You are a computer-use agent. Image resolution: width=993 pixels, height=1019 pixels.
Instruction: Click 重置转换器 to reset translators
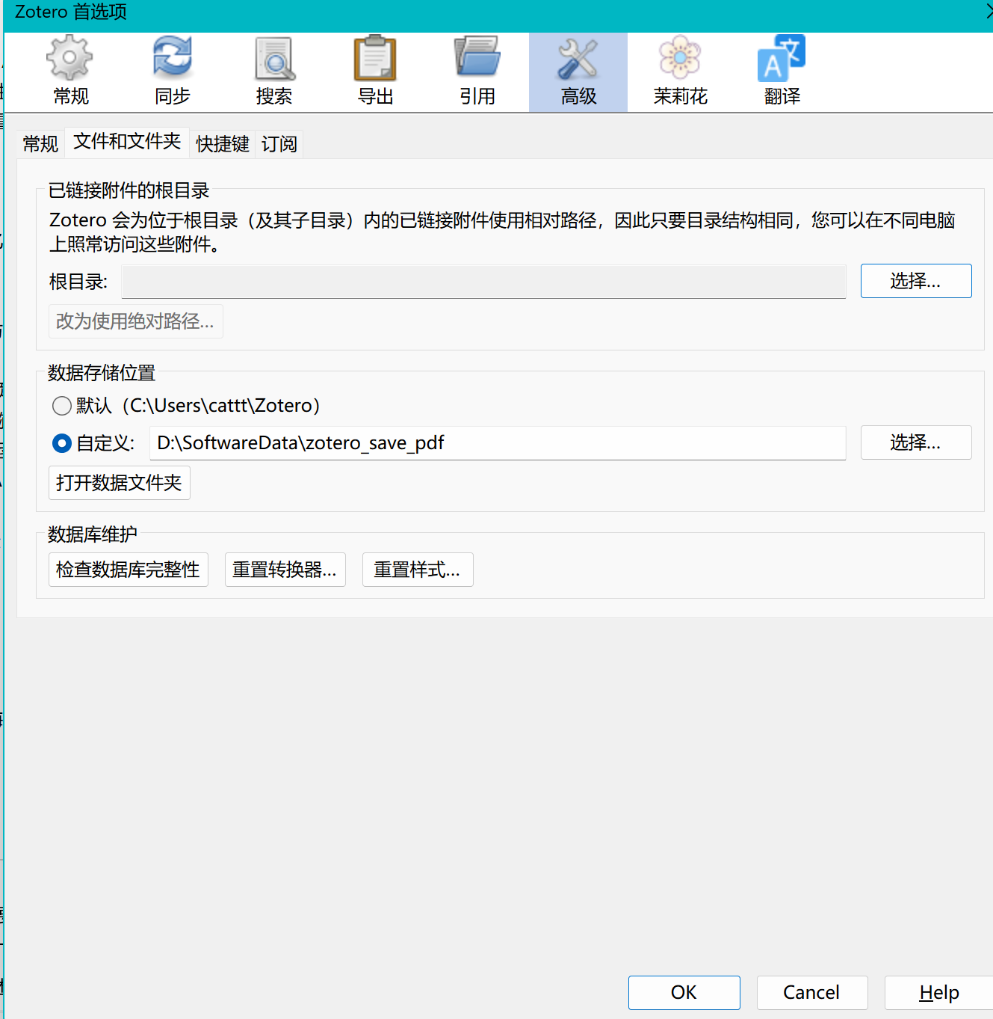point(285,569)
